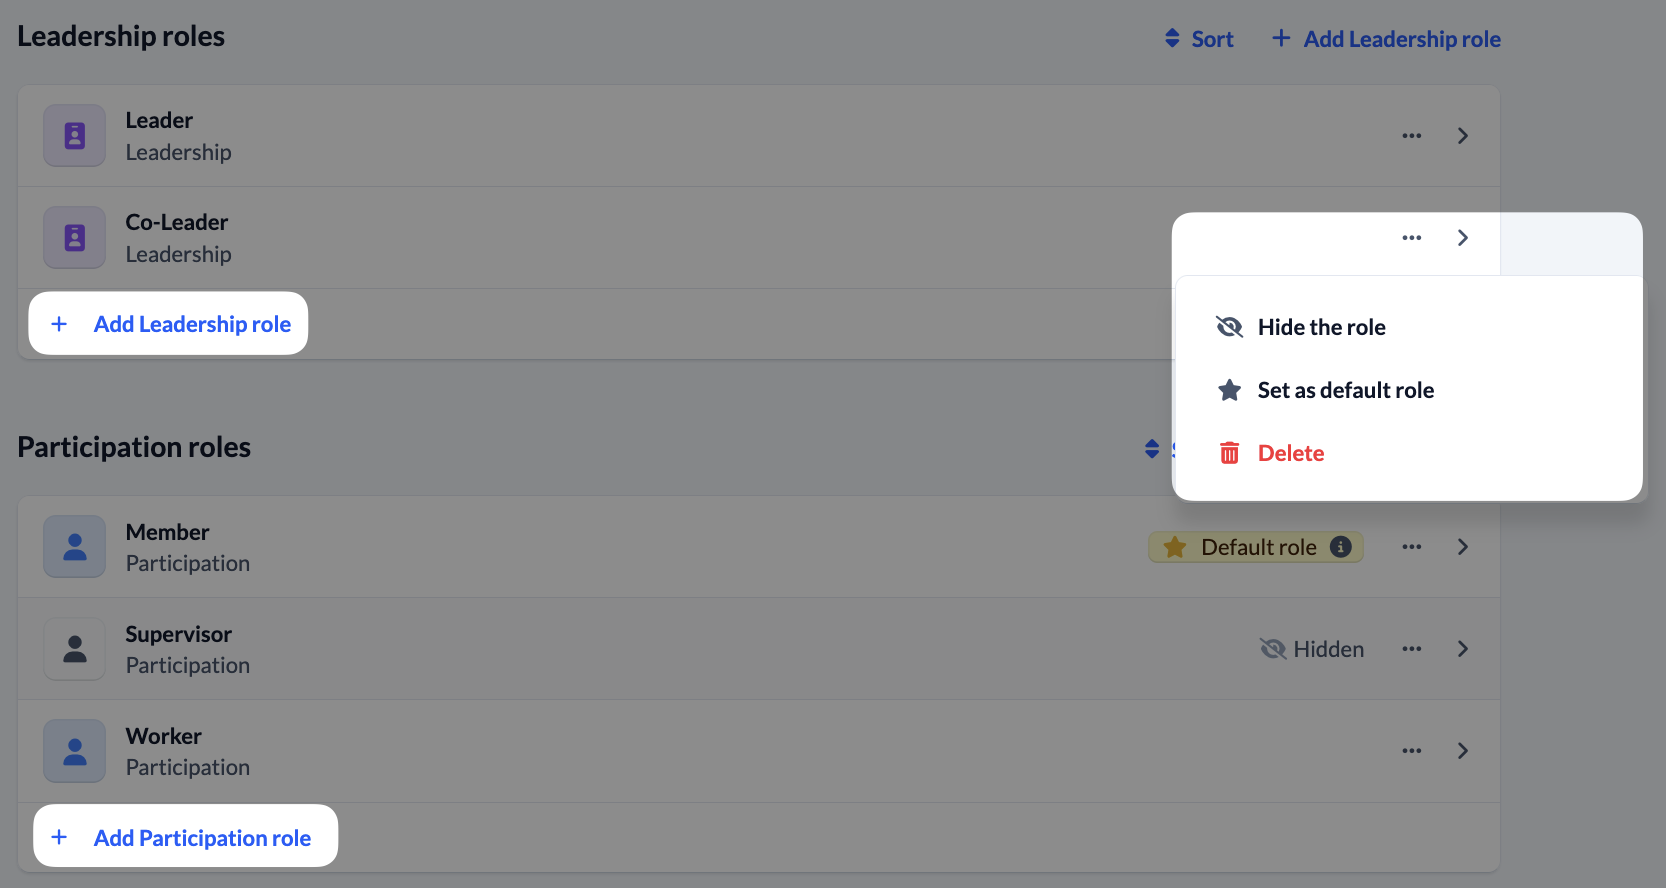Screen dimensions: 1666x888
Task: Click the Default role info icon
Action: 1341,547
